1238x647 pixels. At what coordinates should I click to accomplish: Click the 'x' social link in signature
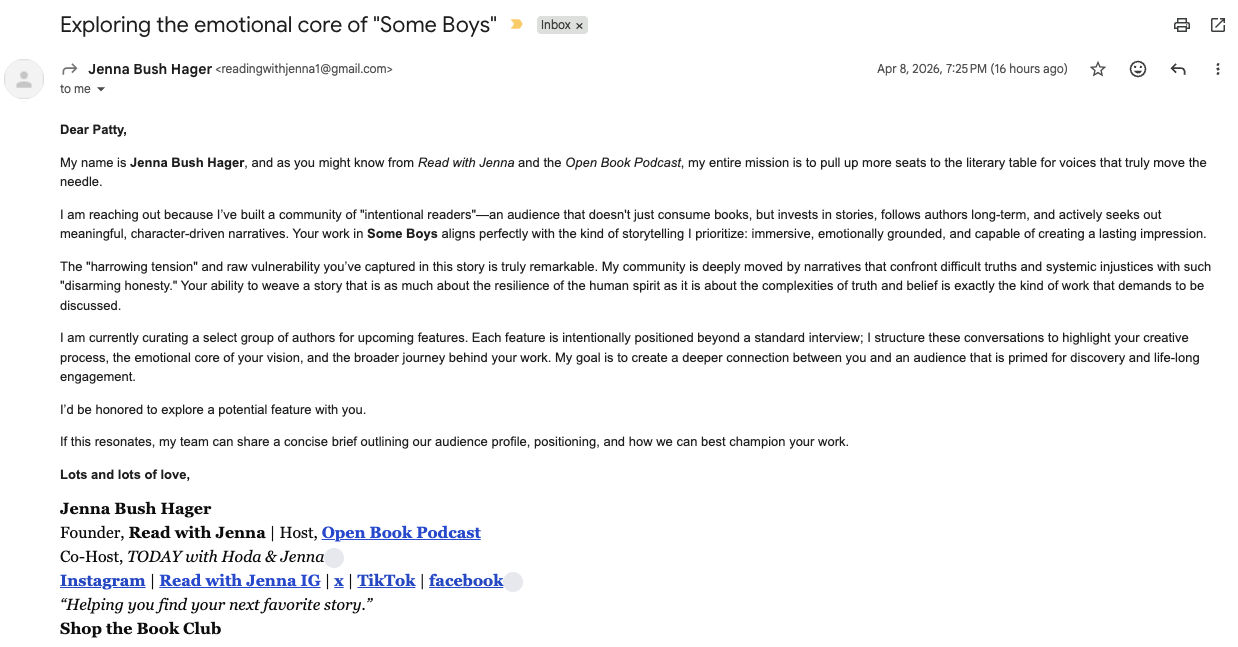click(x=339, y=581)
